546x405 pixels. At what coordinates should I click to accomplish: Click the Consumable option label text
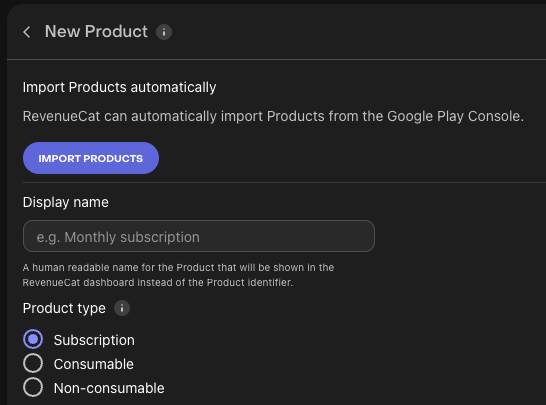pos(94,364)
